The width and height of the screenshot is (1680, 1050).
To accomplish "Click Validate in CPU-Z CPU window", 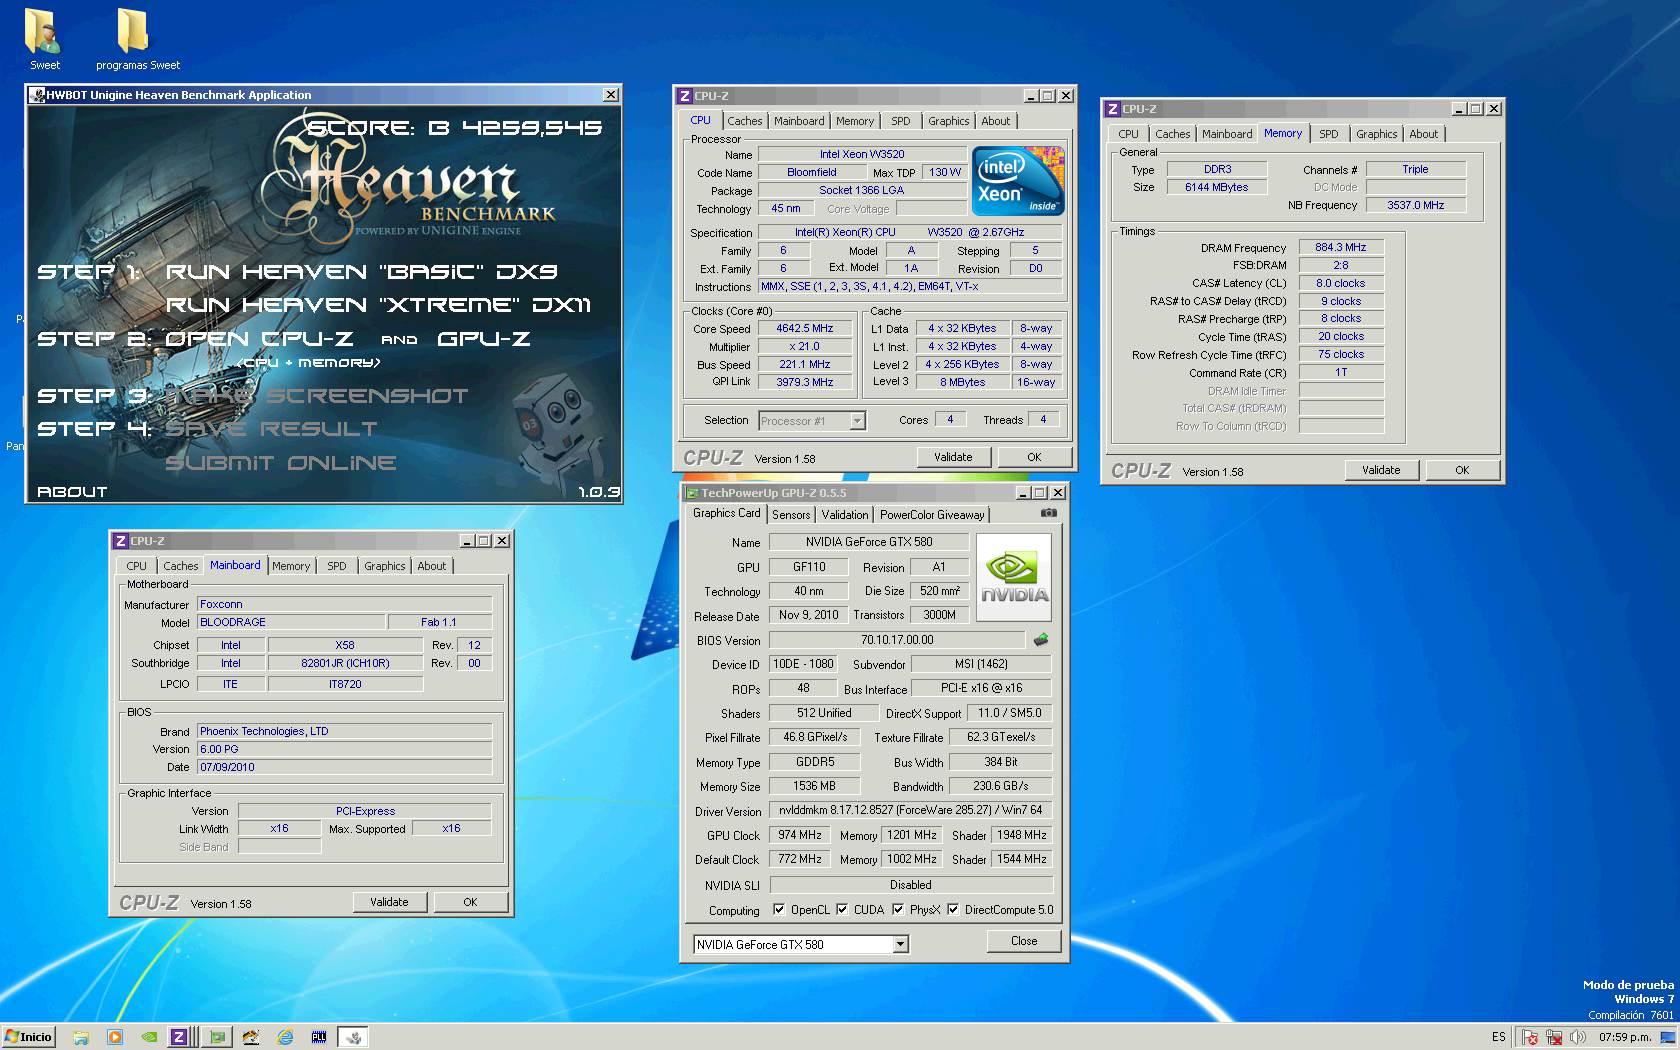I will click(953, 457).
